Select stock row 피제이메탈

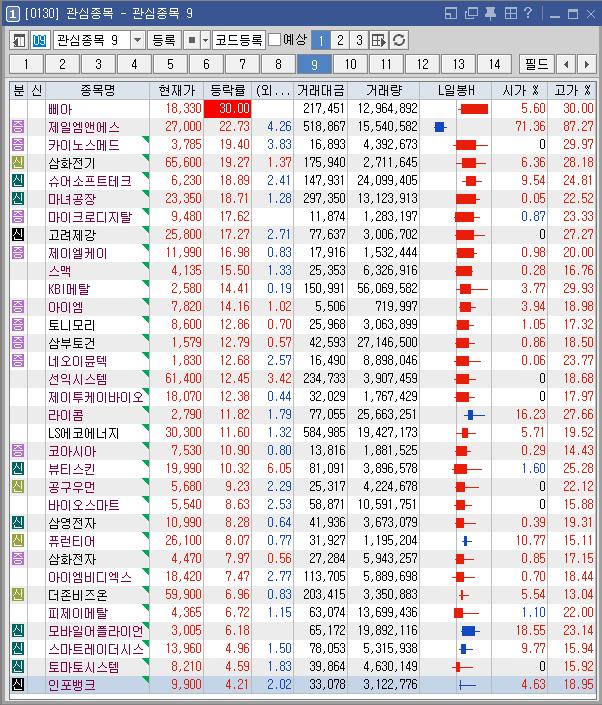(303, 612)
